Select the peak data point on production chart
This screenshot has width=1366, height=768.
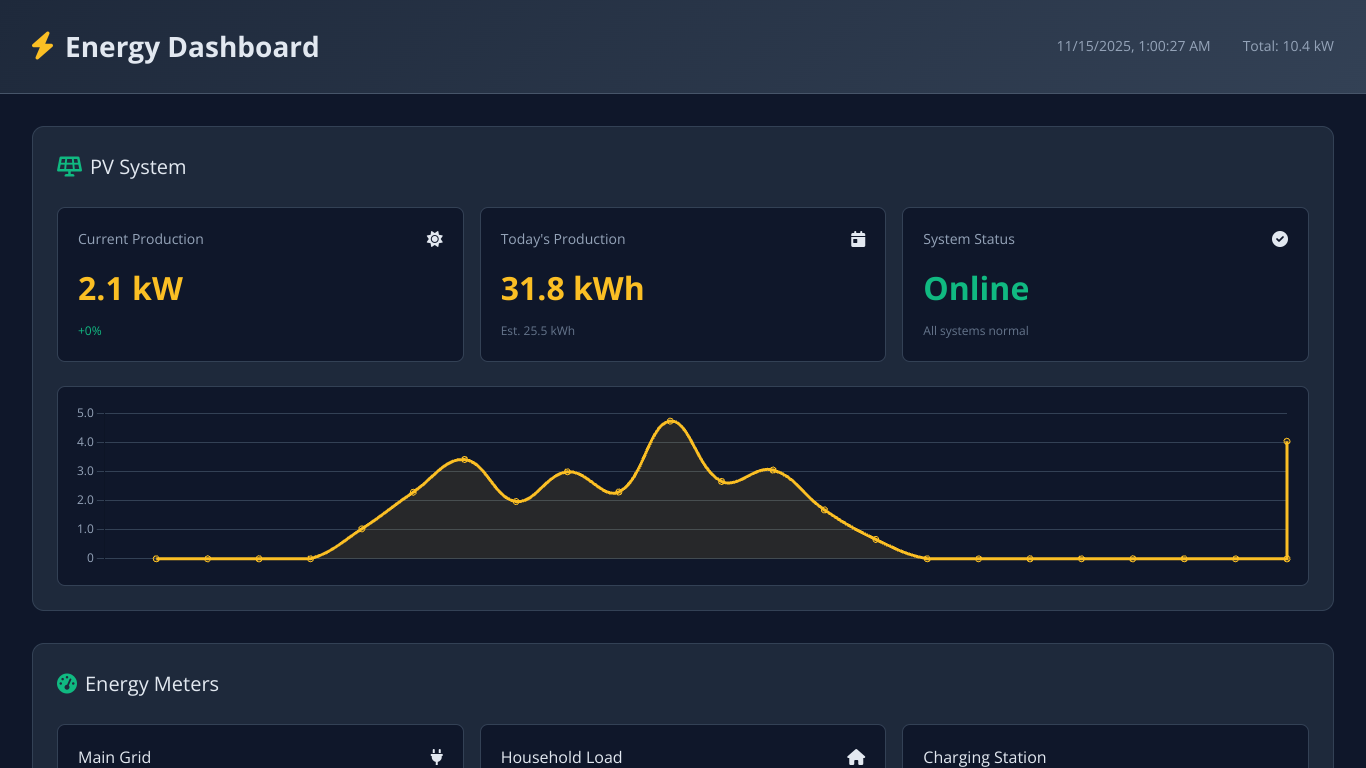(x=670, y=421)
